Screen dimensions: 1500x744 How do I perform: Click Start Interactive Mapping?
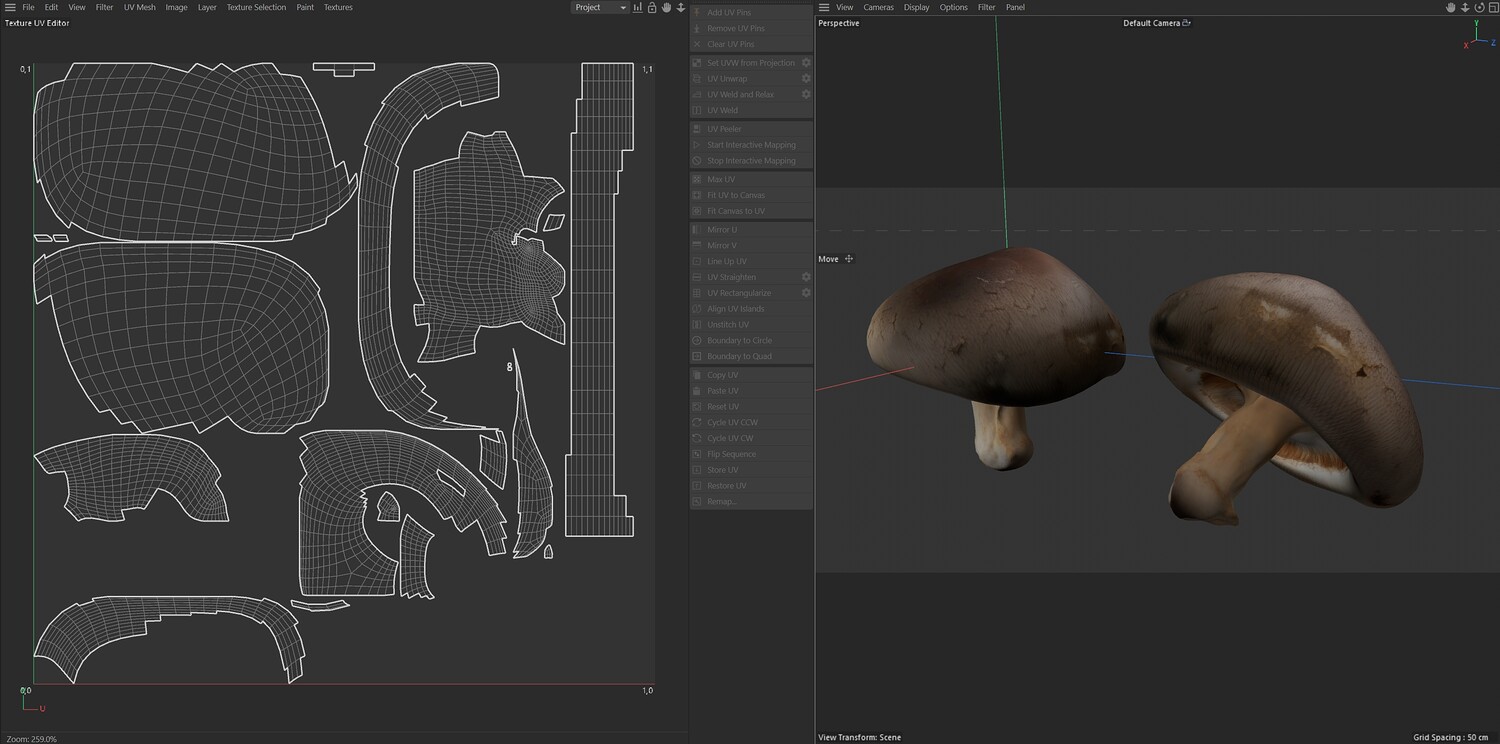click(751, 145)
